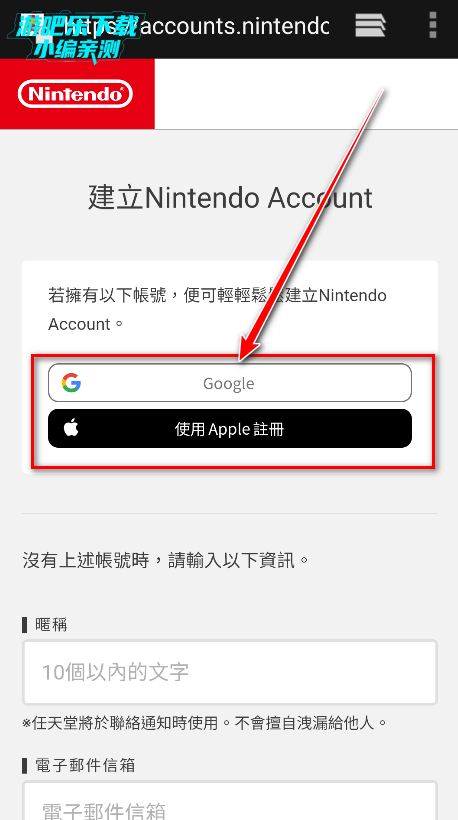Focus the 10個以內的文字 nickname field
The image size is (458, 820).
click(230, 672)
